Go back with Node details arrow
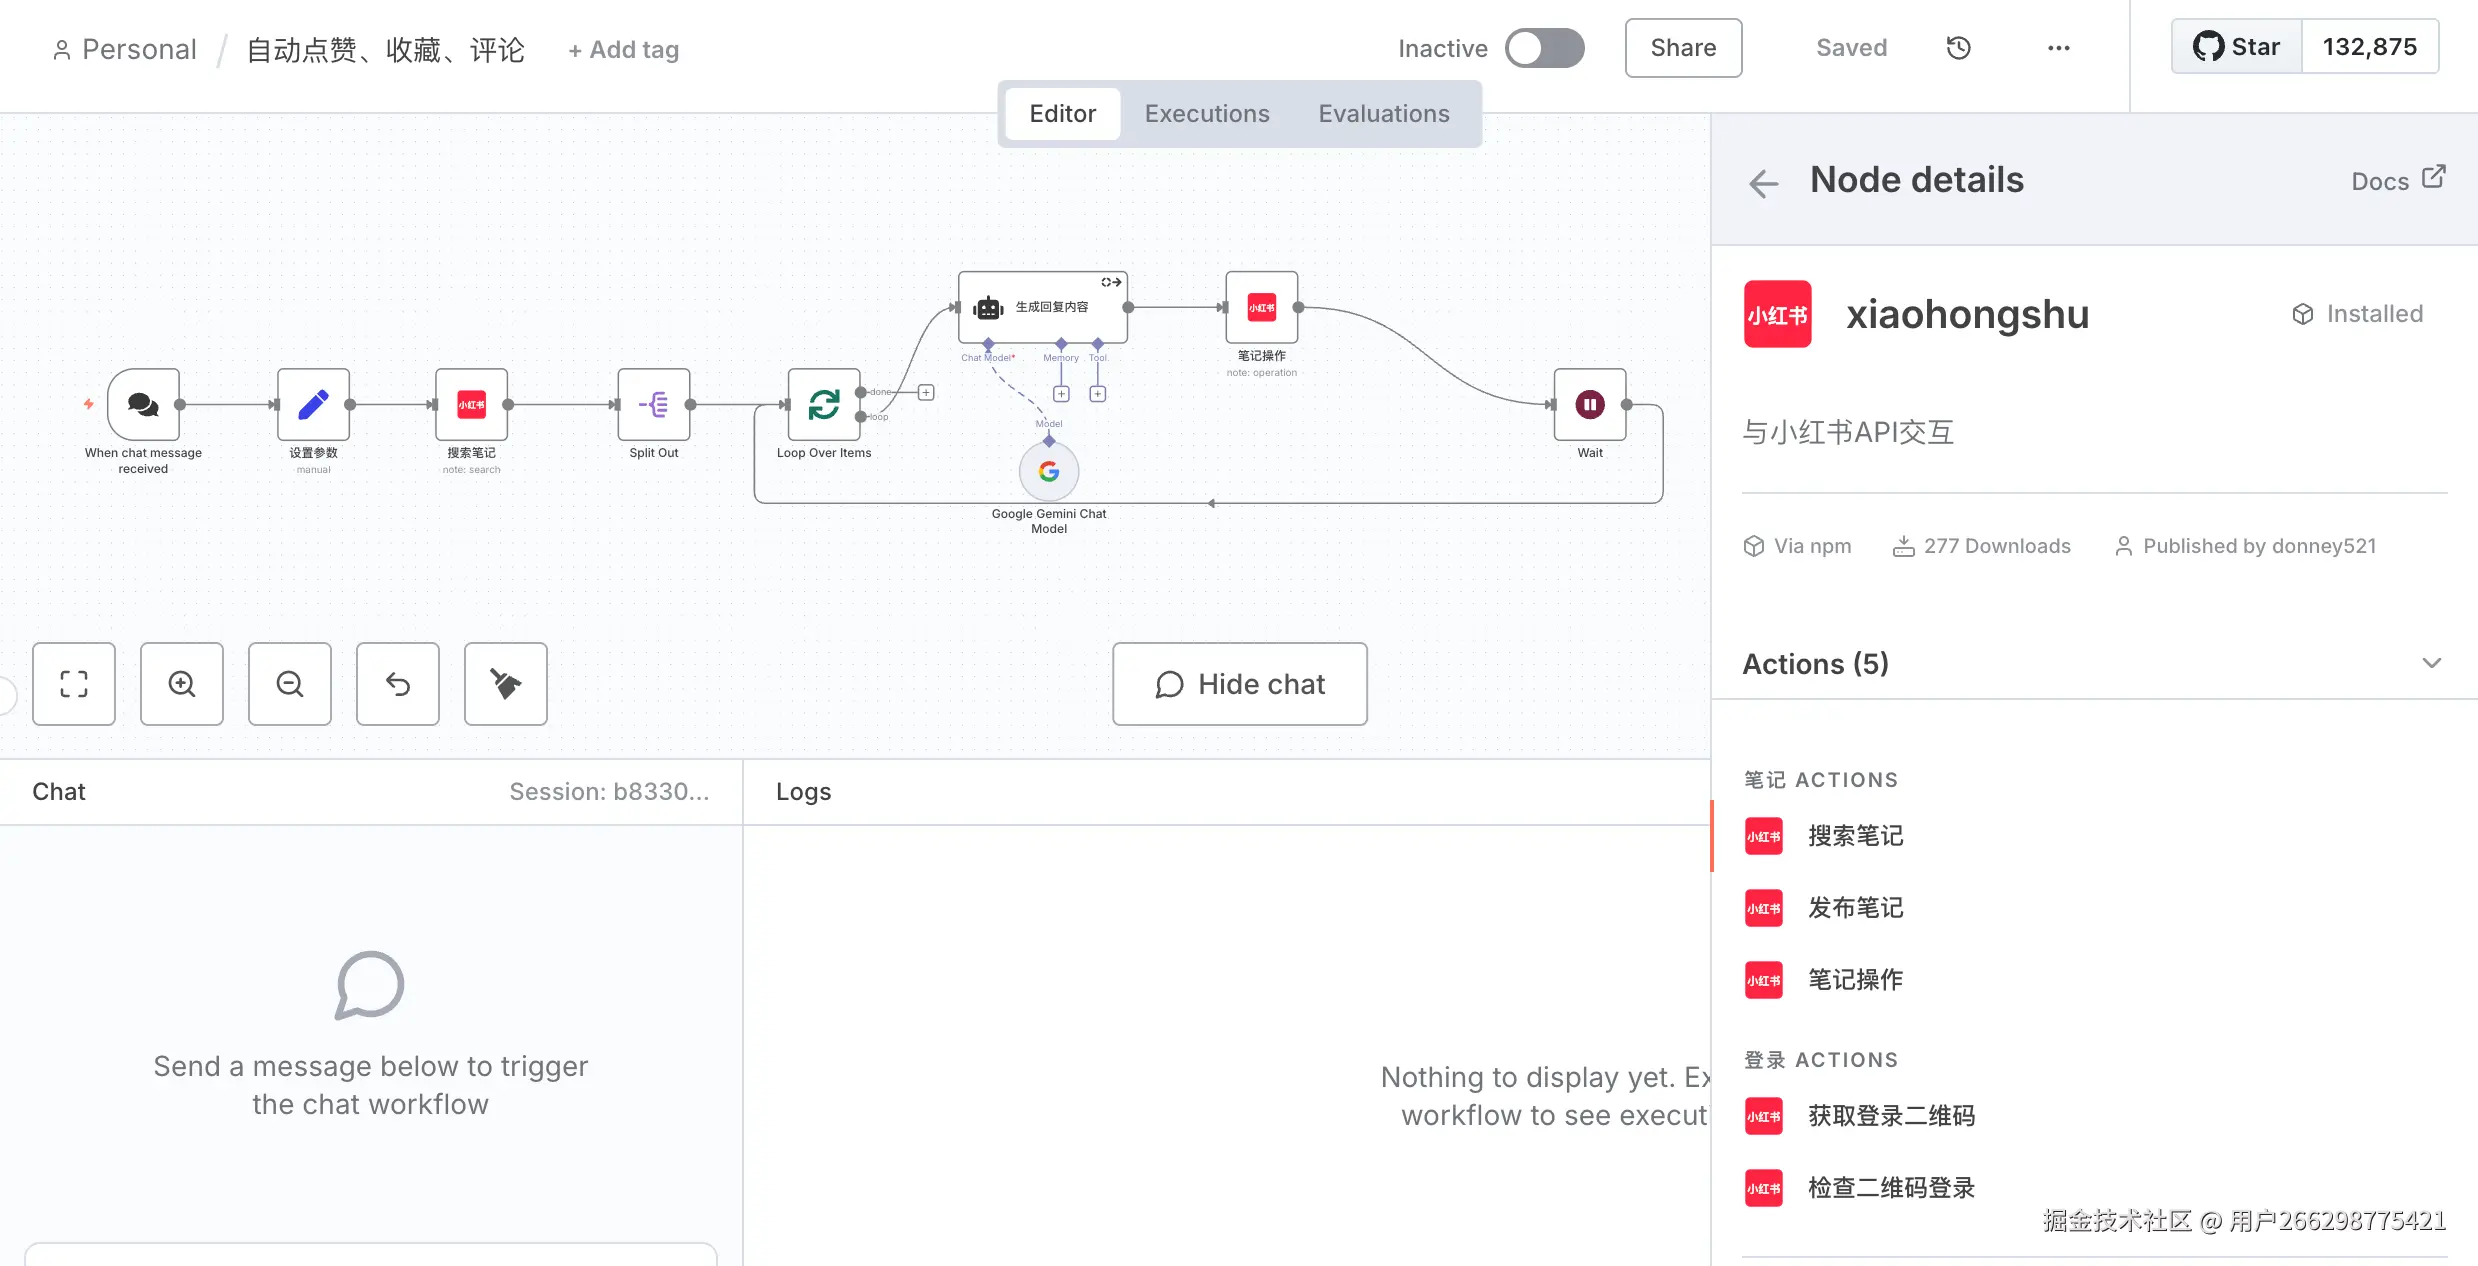 pos(1764,183)
